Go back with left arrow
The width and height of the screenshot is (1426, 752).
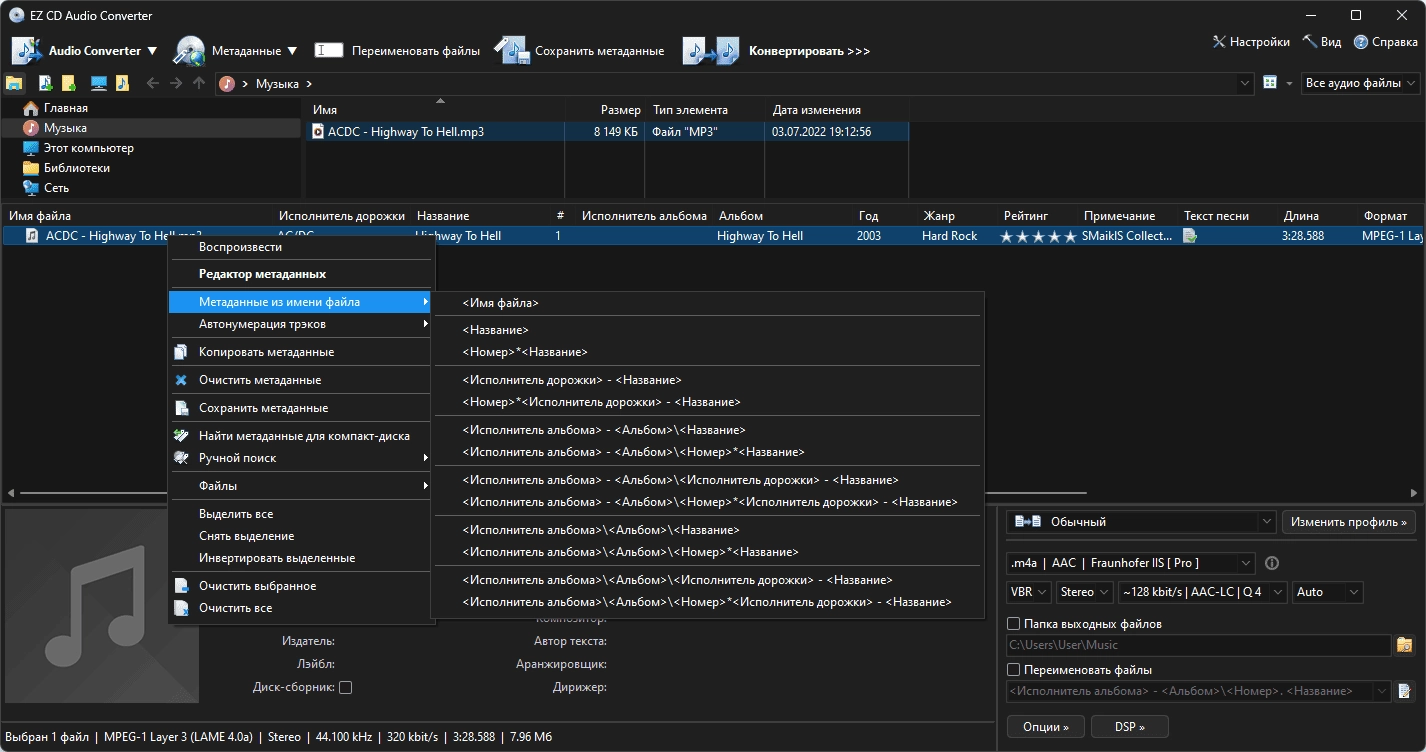153,83
